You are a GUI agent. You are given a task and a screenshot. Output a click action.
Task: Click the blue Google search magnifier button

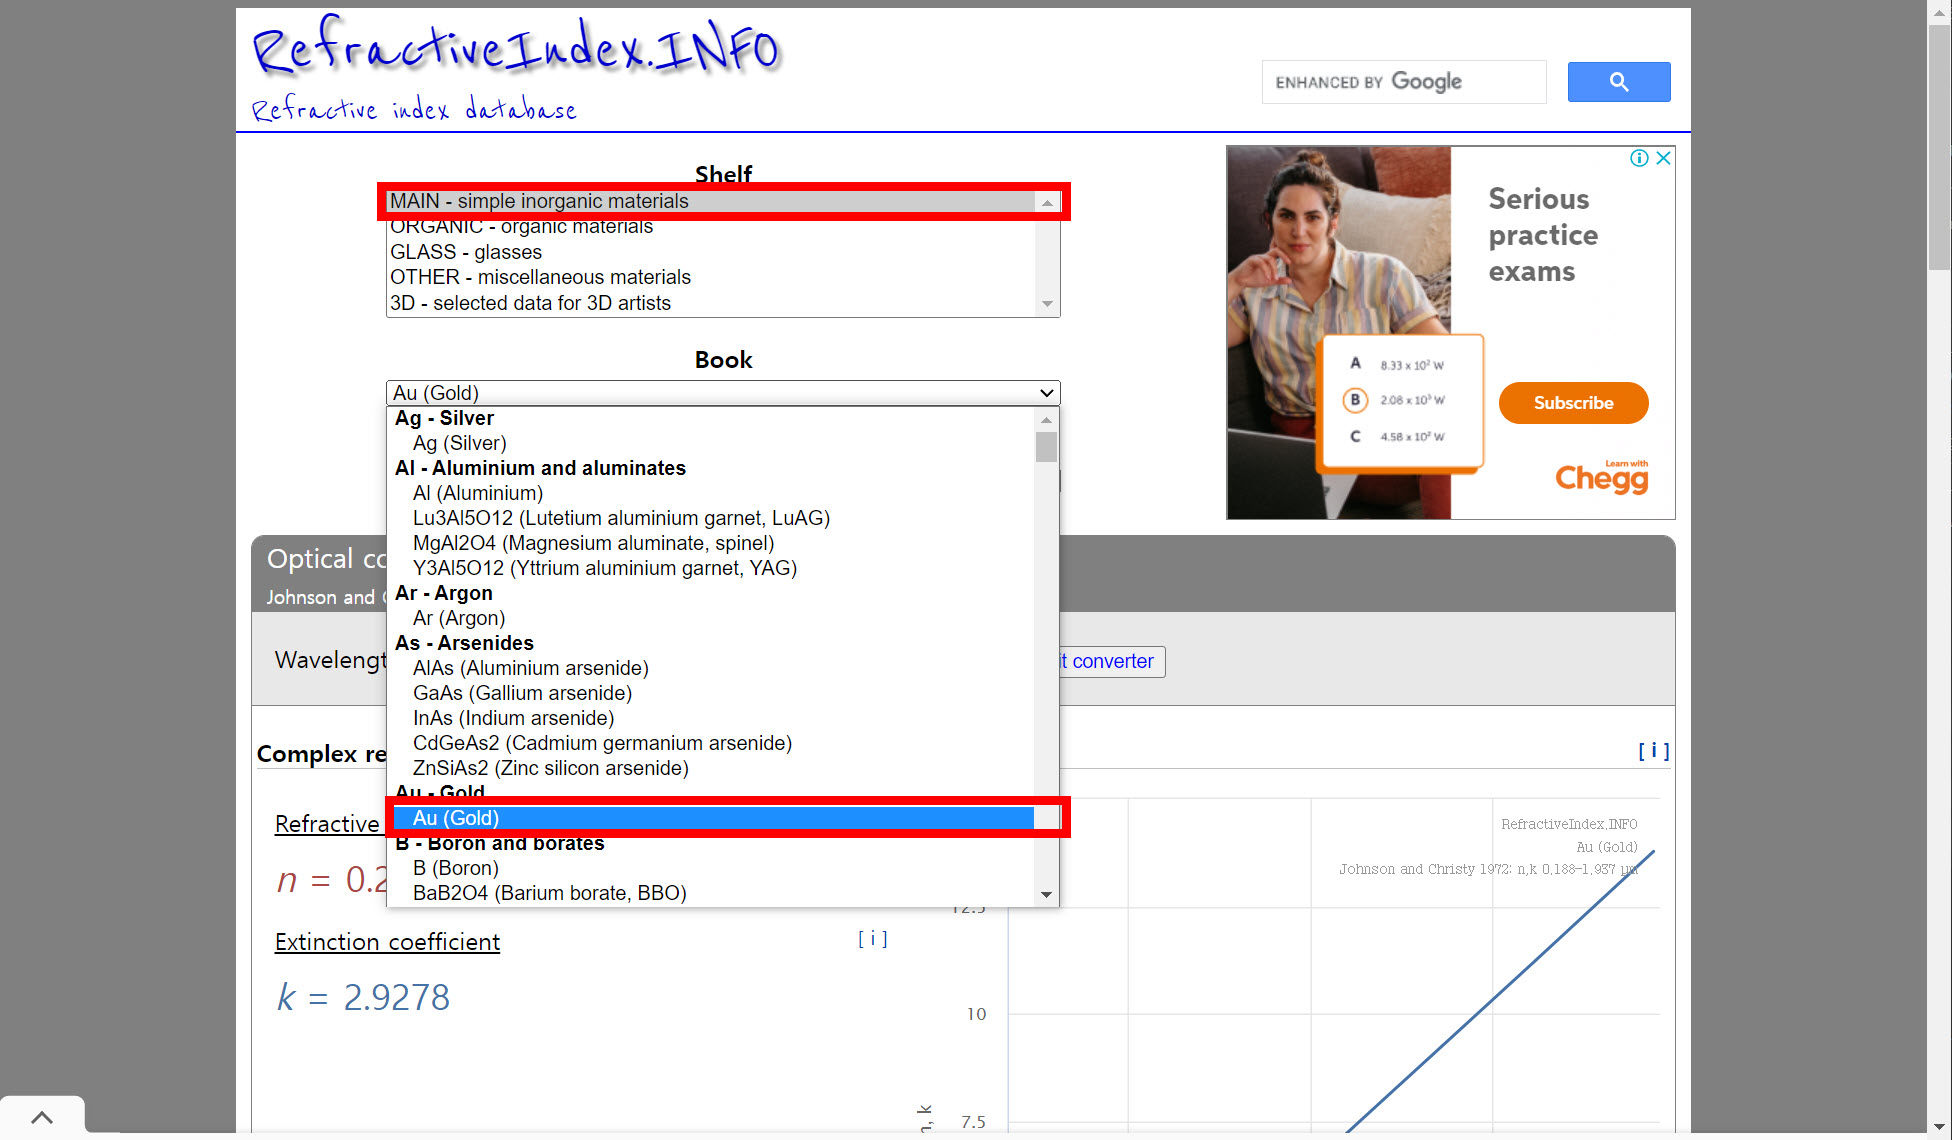pyautogui.click(x=1618, y=82)
